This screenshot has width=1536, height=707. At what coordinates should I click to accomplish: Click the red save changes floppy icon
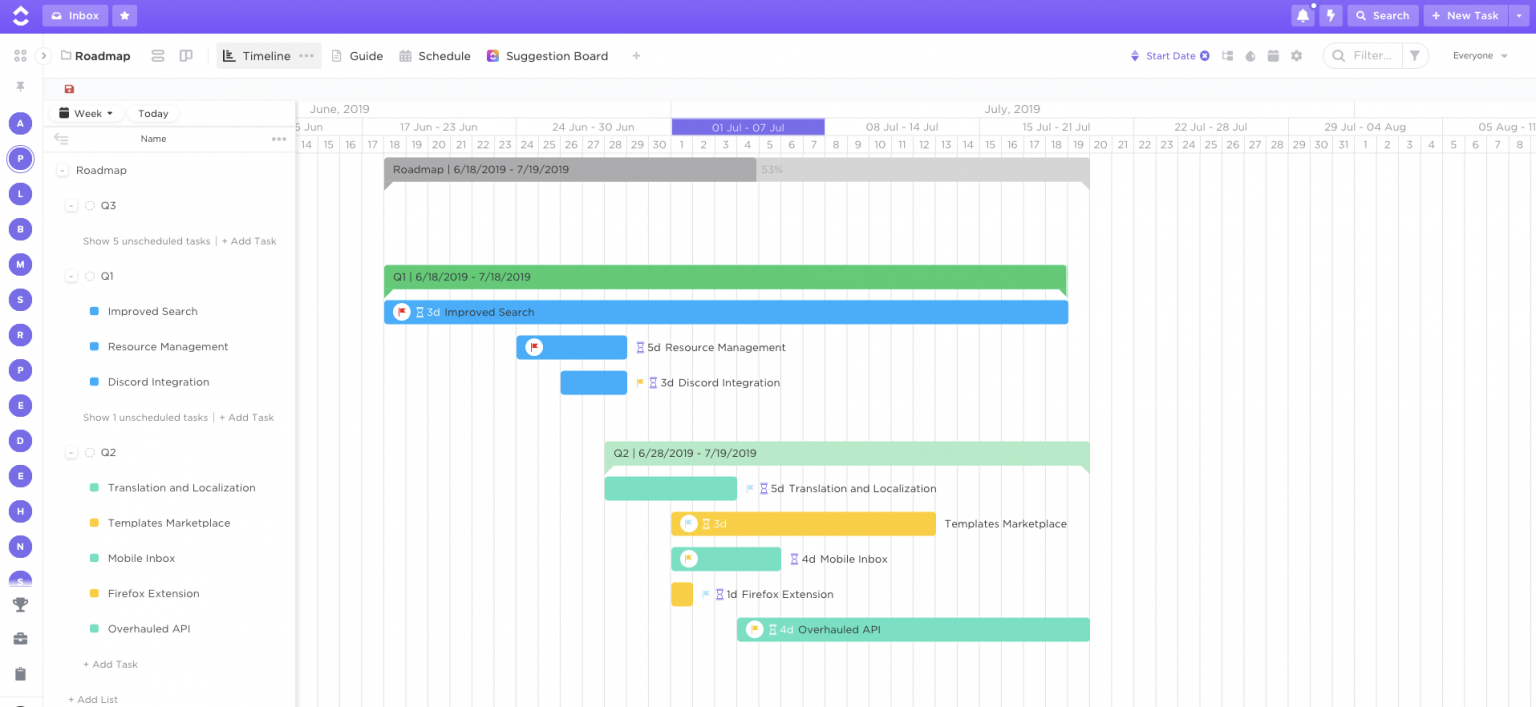pyautogui.click(x=68, y=89)
